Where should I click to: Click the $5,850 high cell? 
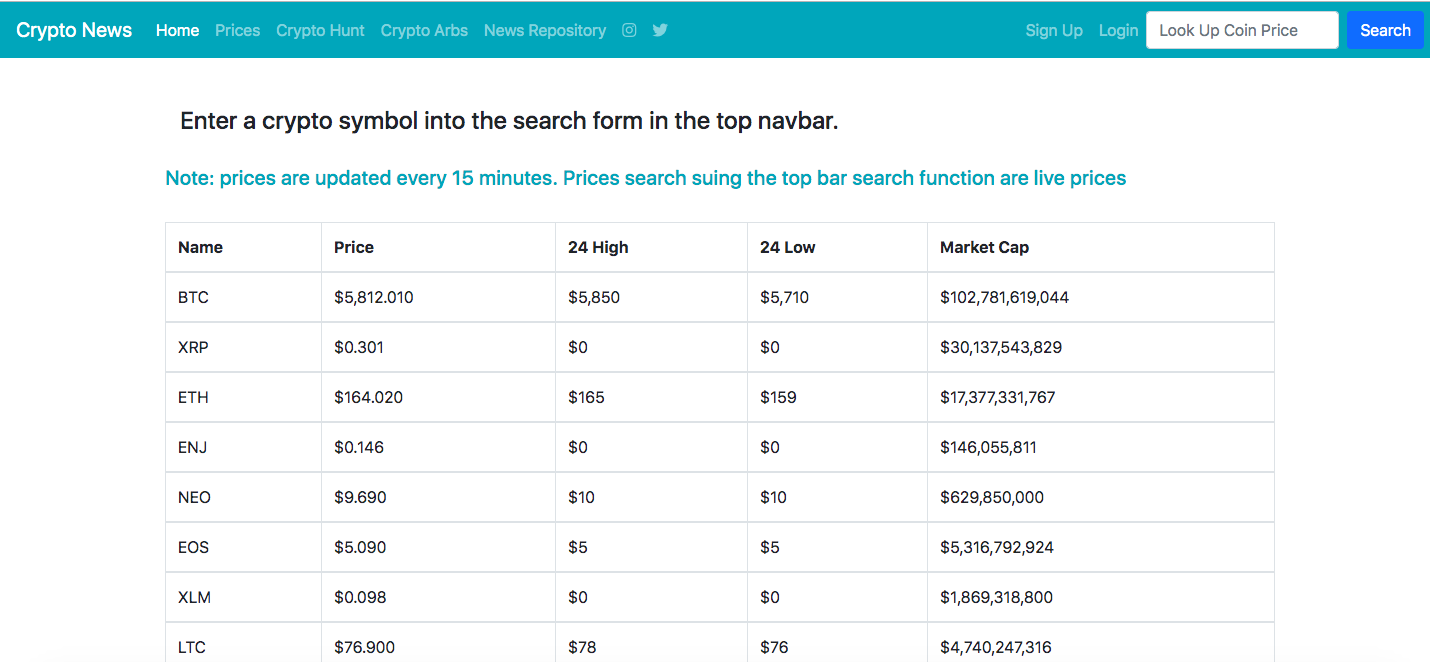651,297
